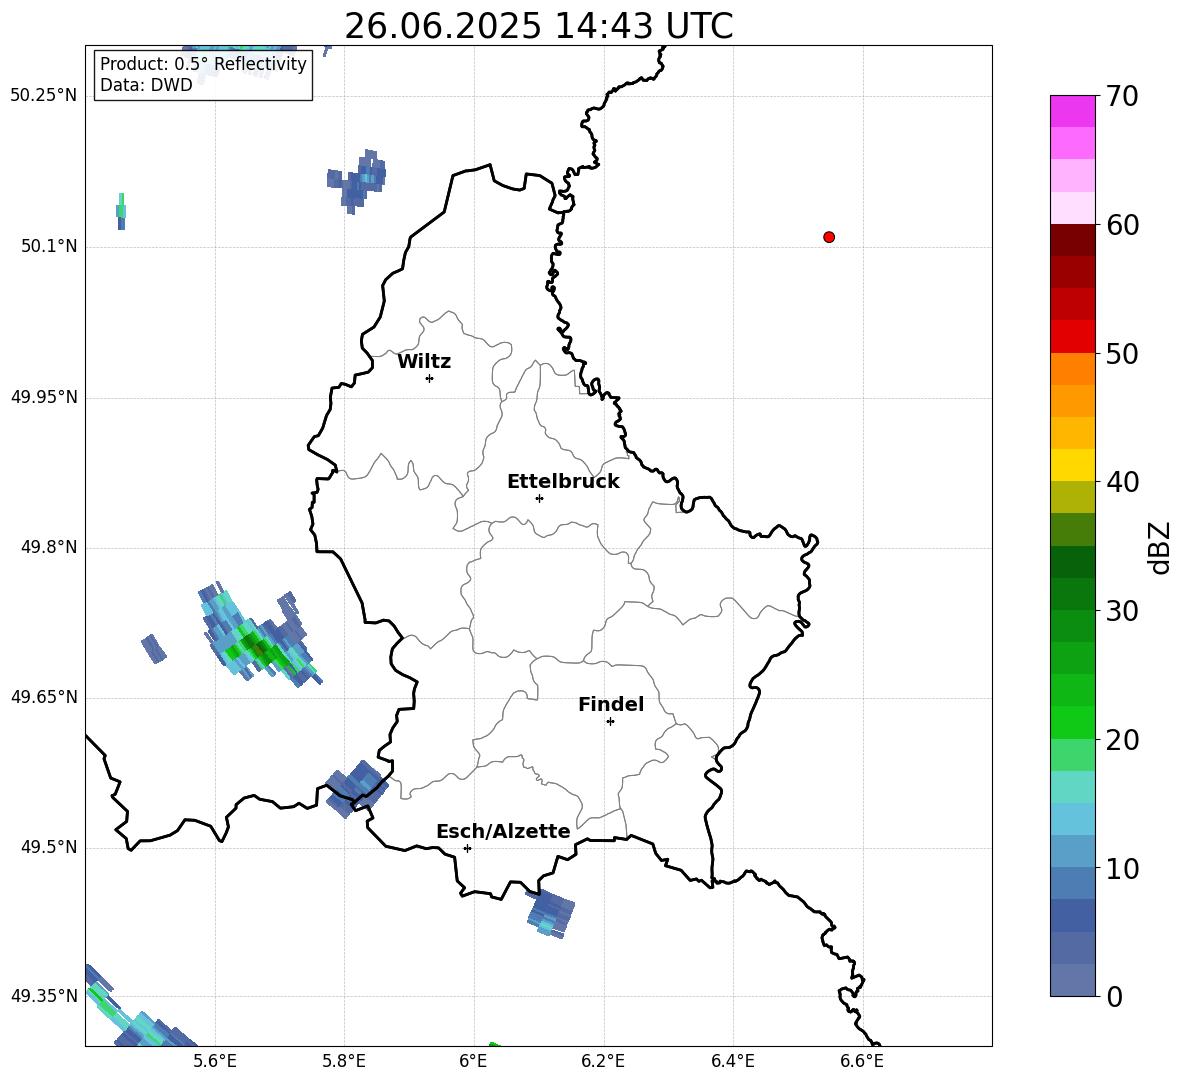Click the 49.8°N latitude label
The height and width of the screenshot is (1081, 1184).
pos(49,547)
